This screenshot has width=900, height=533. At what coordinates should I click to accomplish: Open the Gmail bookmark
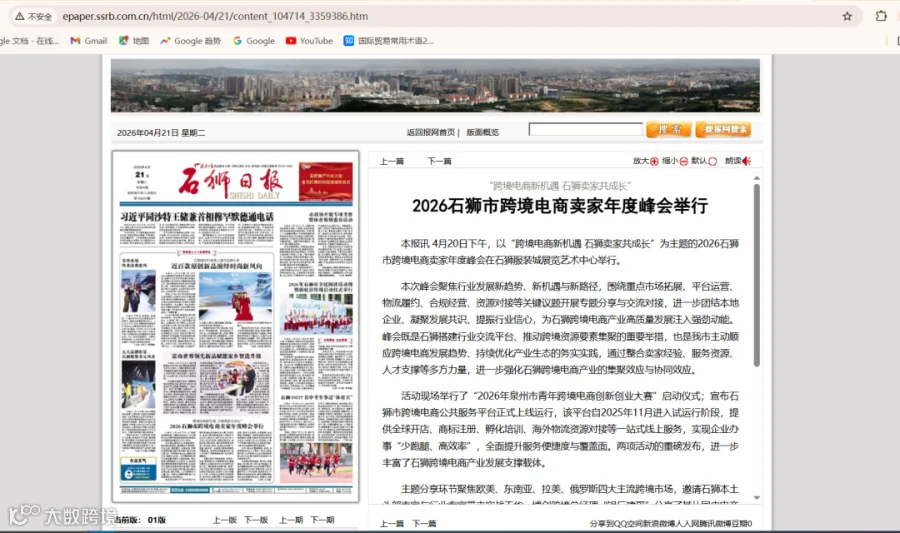pos(88,41)
